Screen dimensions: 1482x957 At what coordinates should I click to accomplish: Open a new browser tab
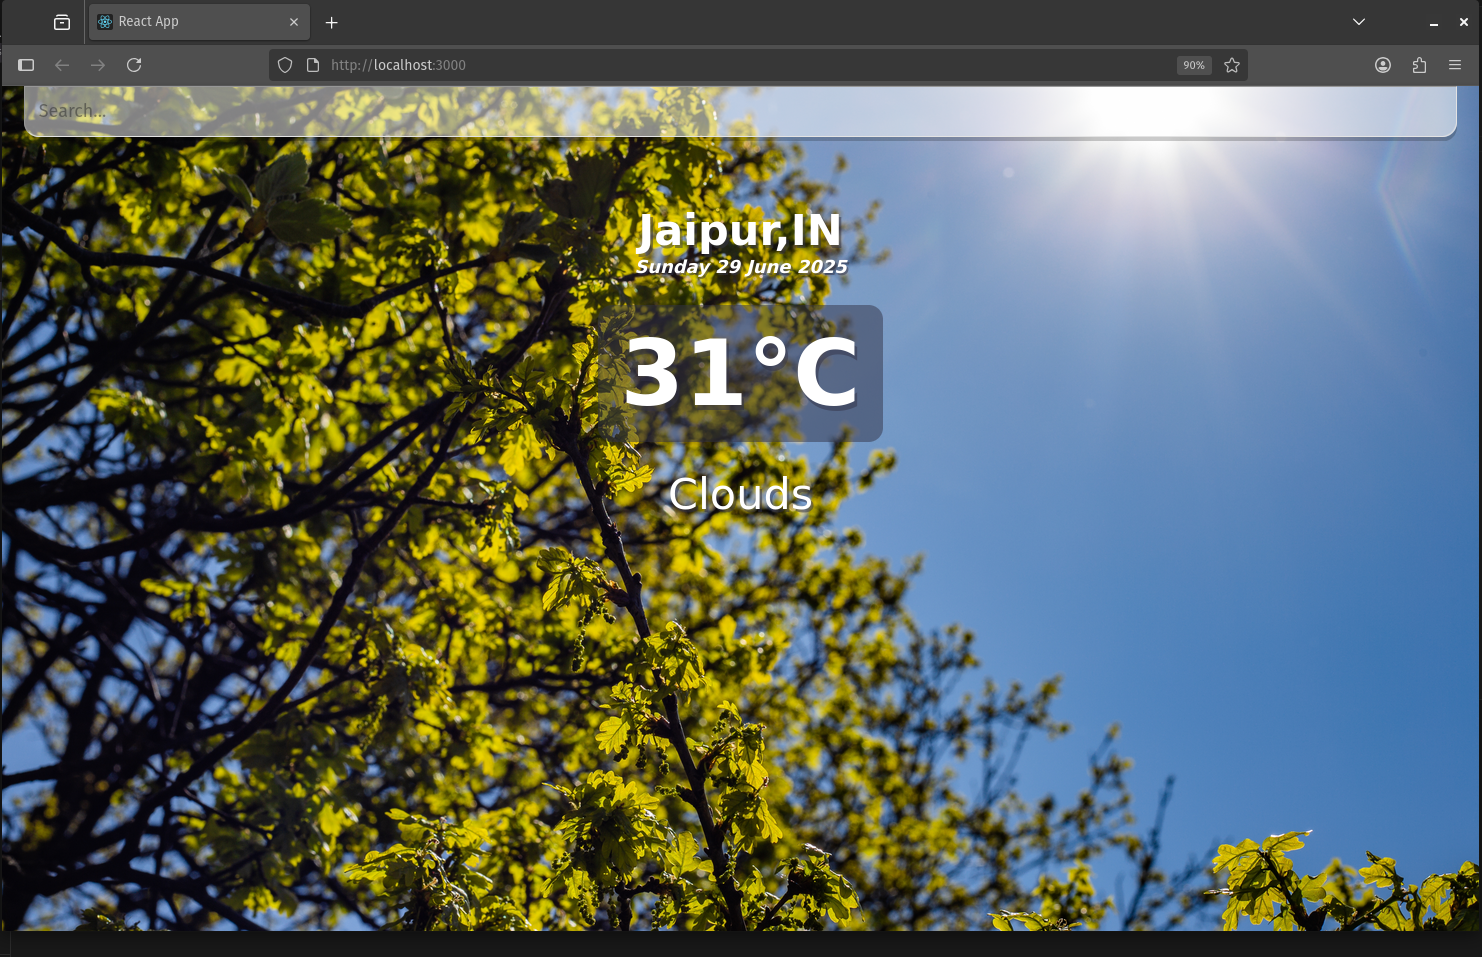[x=332, y=22]
